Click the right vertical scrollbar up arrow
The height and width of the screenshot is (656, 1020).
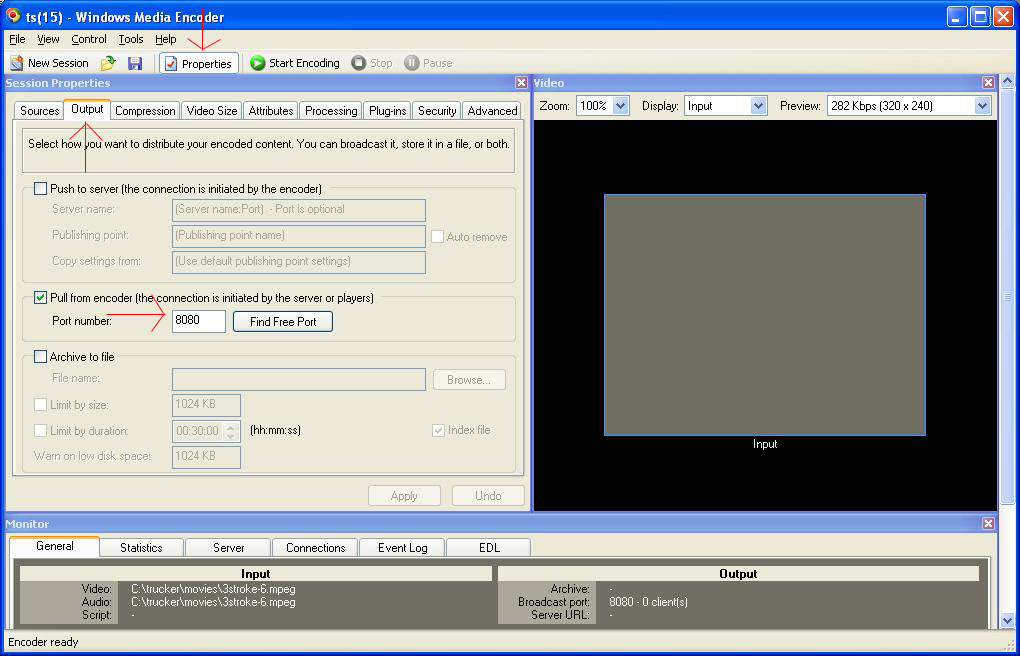(x=1007, y=82)
